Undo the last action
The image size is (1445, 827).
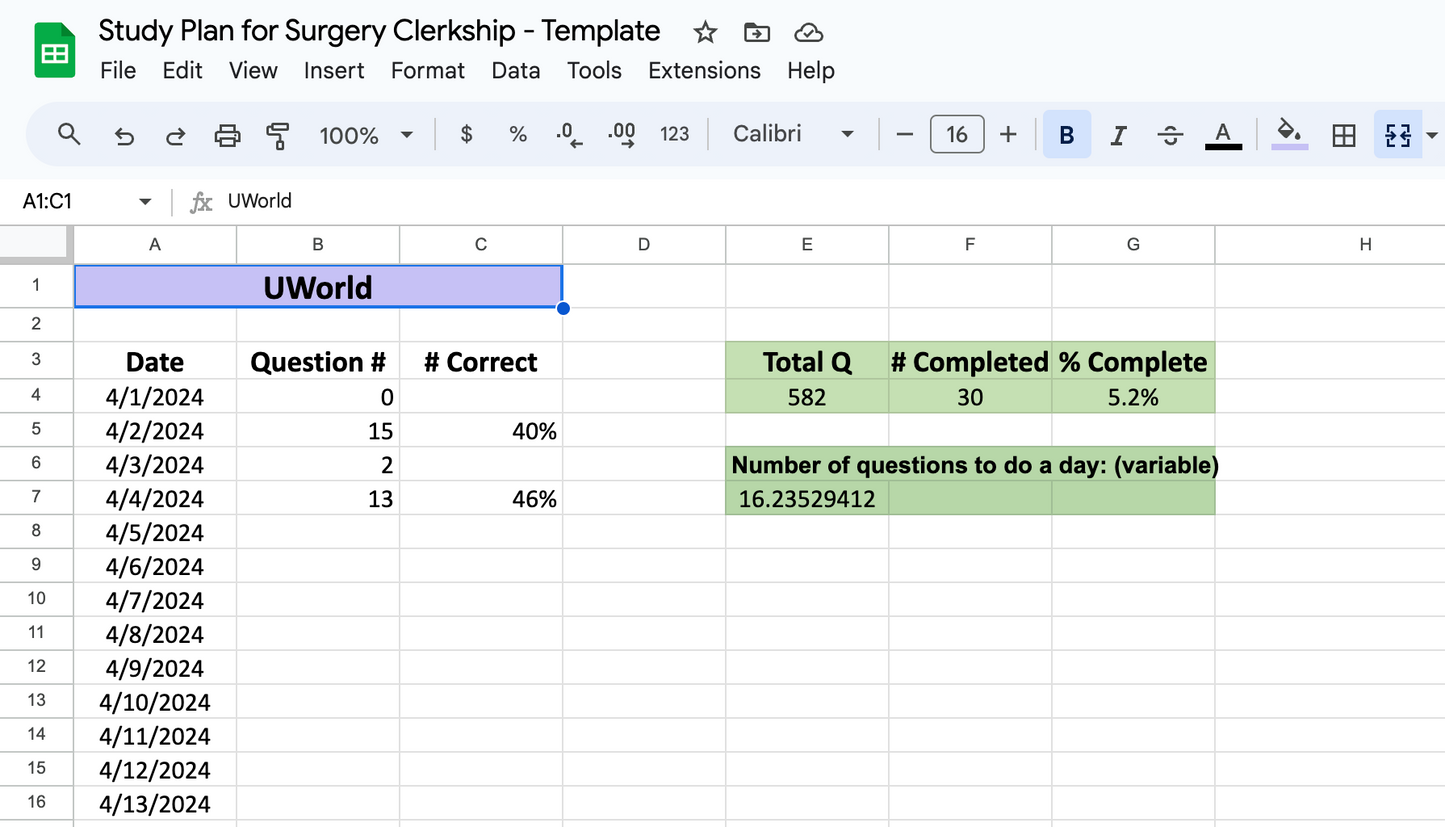click(124, 134)
